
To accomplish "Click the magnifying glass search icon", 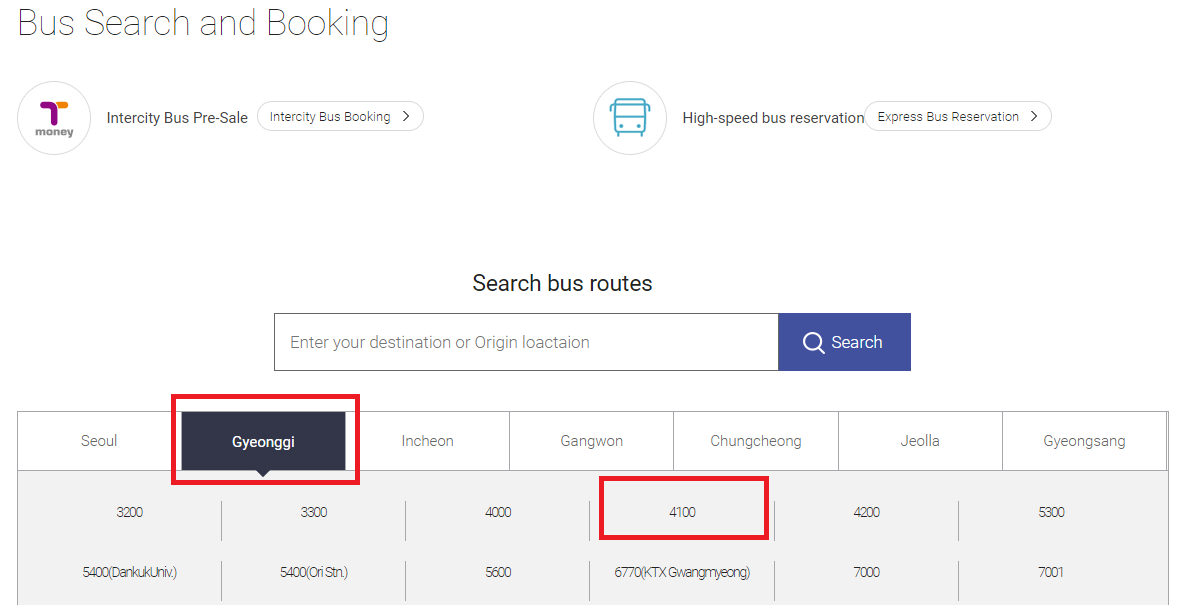I will pyautogui.click(x=813, y=342).
